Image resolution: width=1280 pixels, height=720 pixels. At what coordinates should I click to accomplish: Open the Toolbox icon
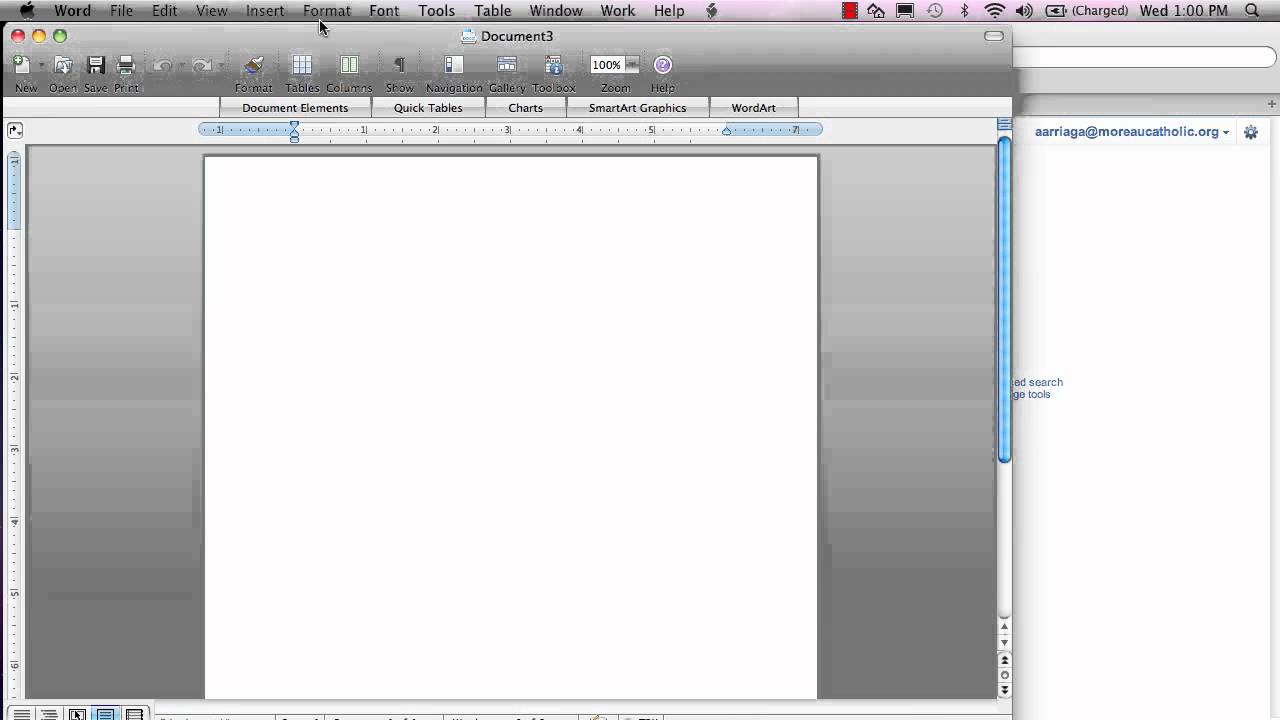[x=554, y=66]
